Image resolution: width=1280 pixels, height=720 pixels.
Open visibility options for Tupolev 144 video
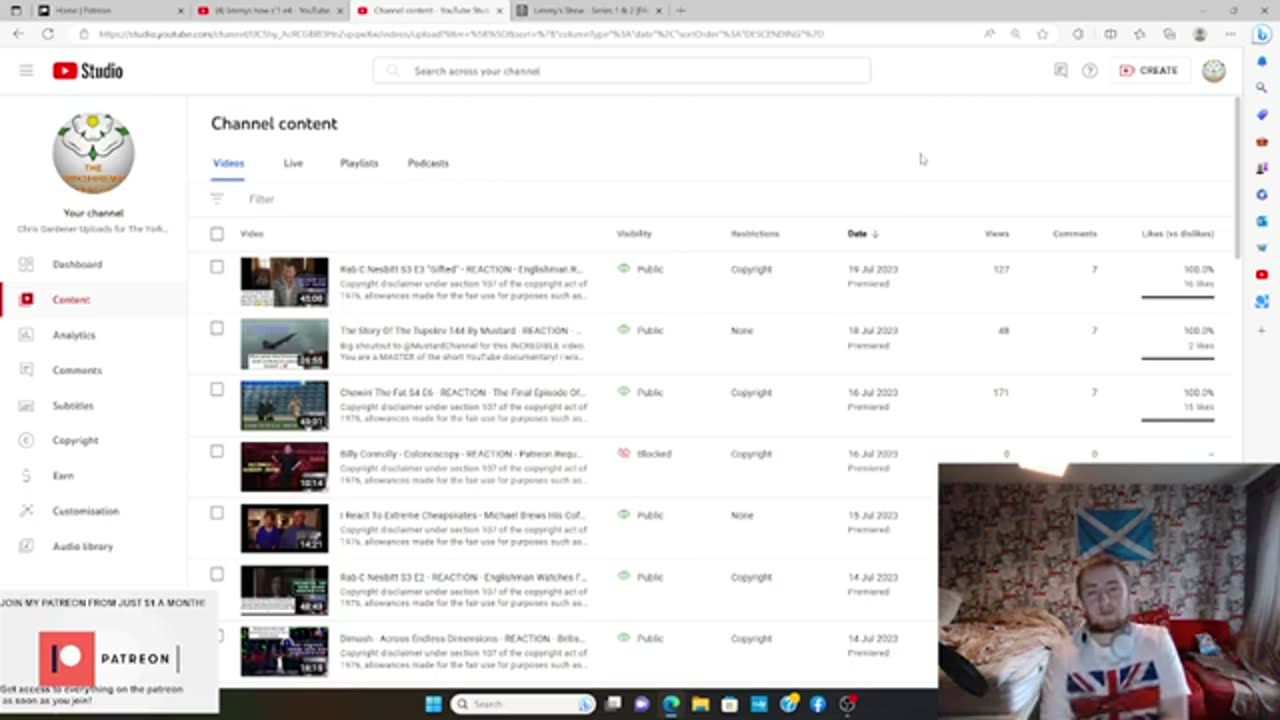641,330
